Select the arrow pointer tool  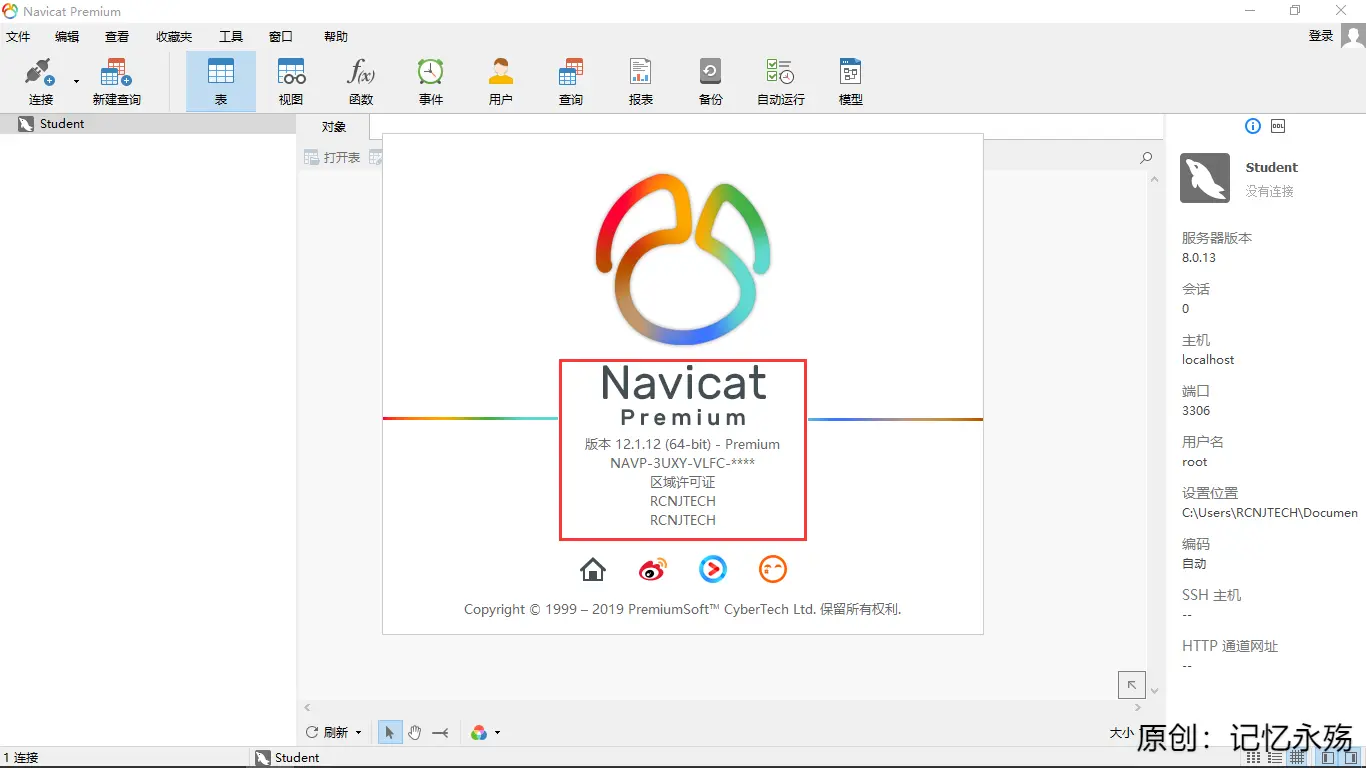[x=390, y=733]
